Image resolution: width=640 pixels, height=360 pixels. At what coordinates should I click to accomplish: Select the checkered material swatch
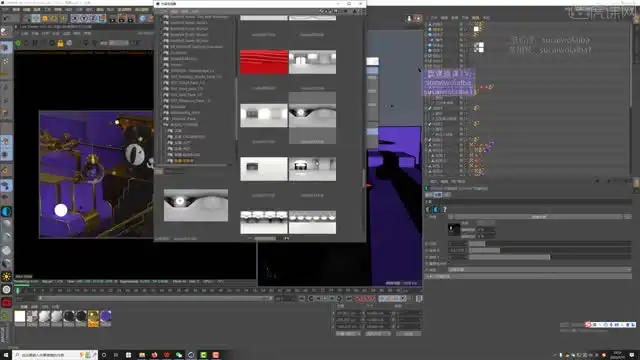coord(32,317)
